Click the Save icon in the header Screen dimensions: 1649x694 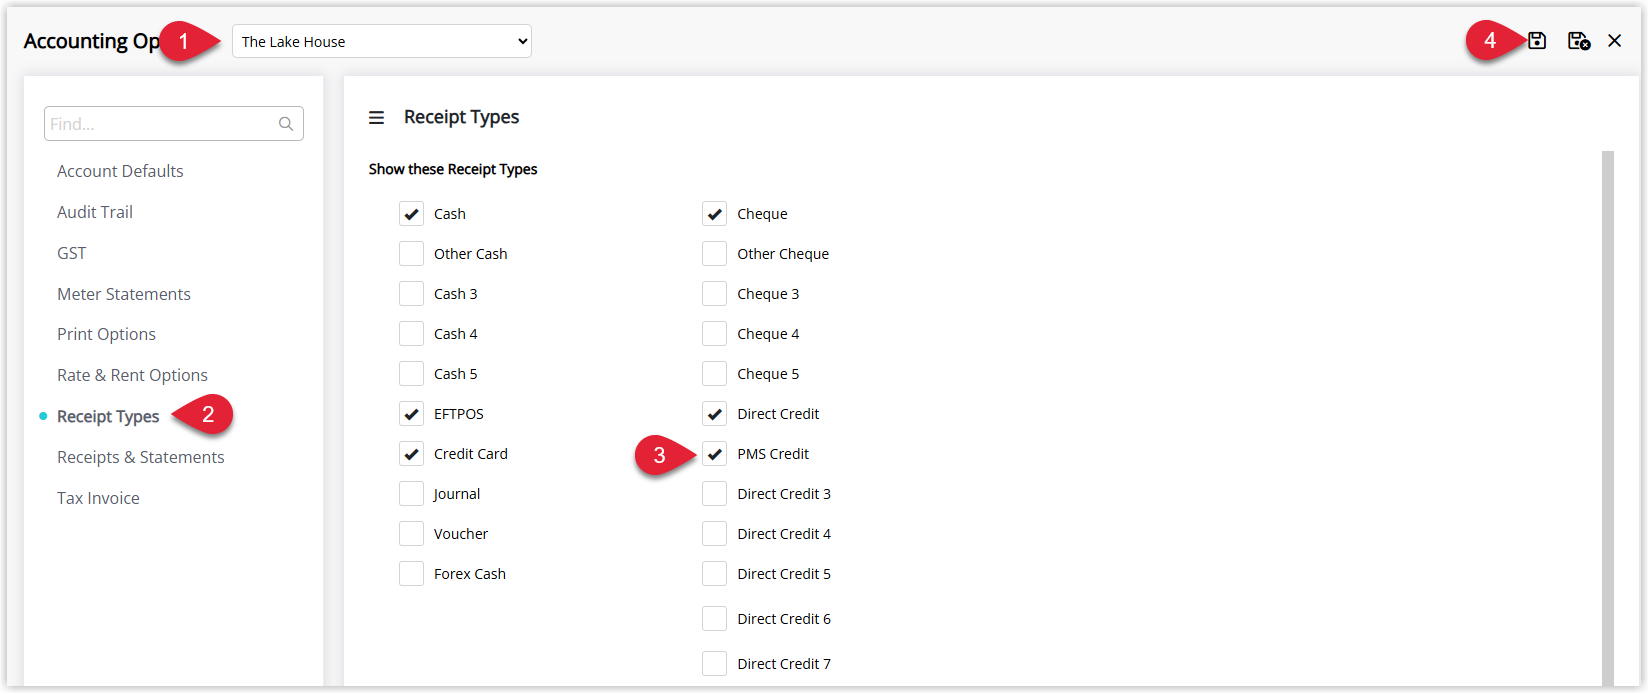click(1537, 41)
